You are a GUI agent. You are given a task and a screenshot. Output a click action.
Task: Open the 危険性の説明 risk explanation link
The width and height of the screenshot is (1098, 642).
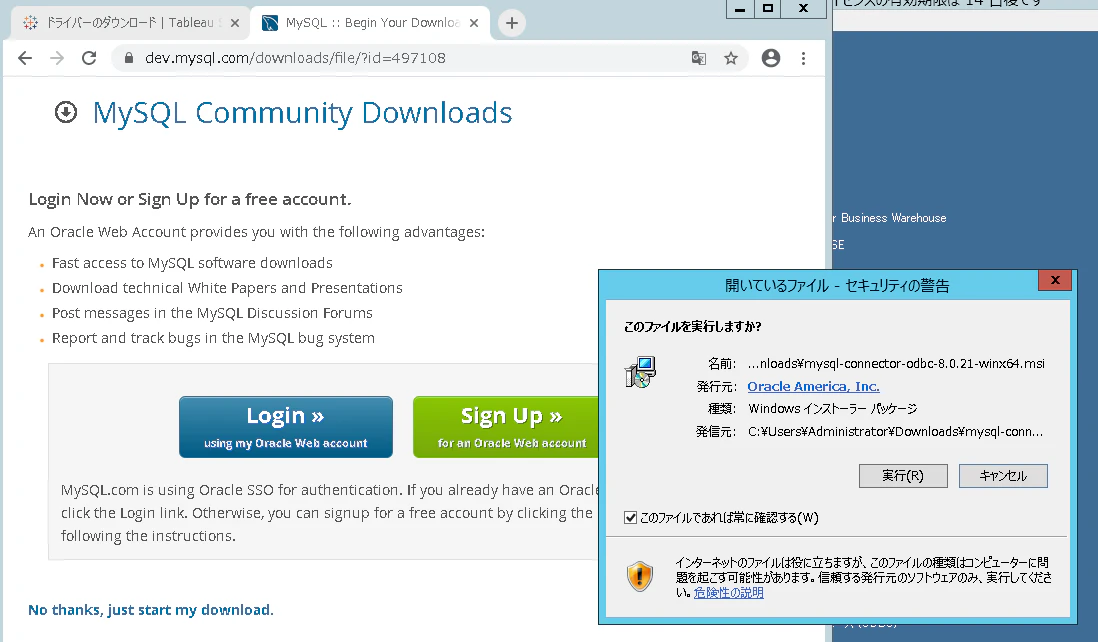click(x=728, y=593)
